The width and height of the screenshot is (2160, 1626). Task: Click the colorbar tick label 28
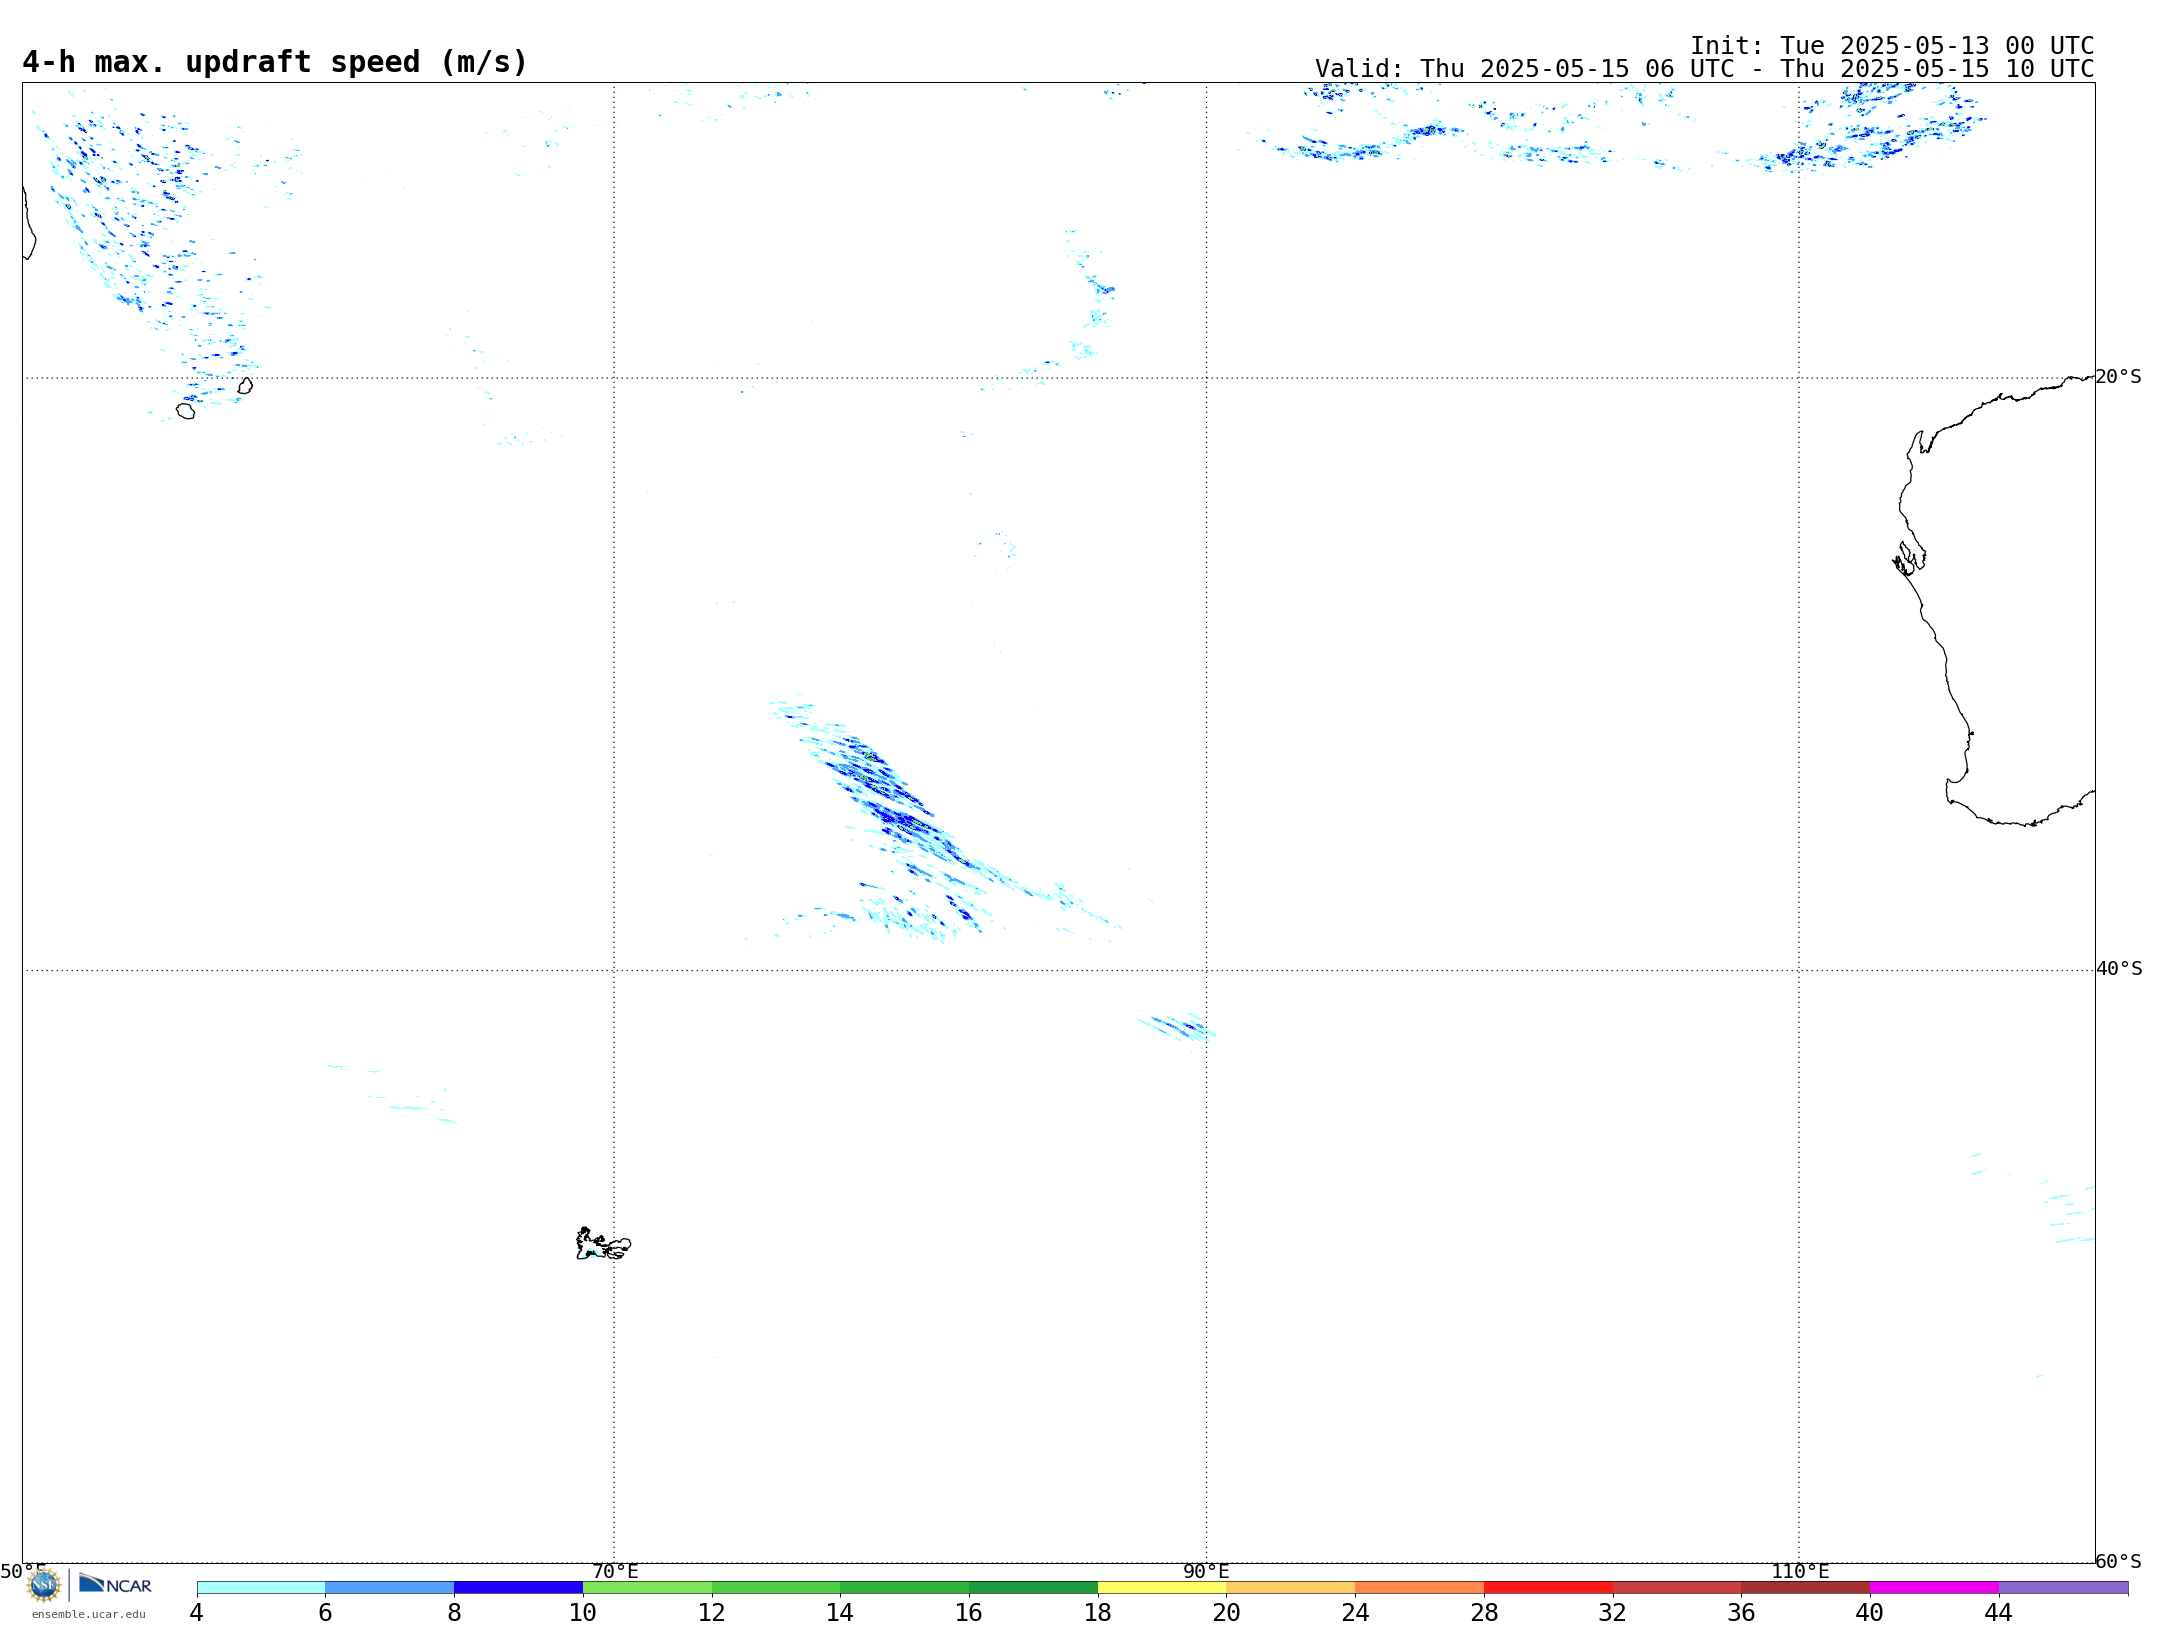pyautogui.click(x=1484, y=1613)
